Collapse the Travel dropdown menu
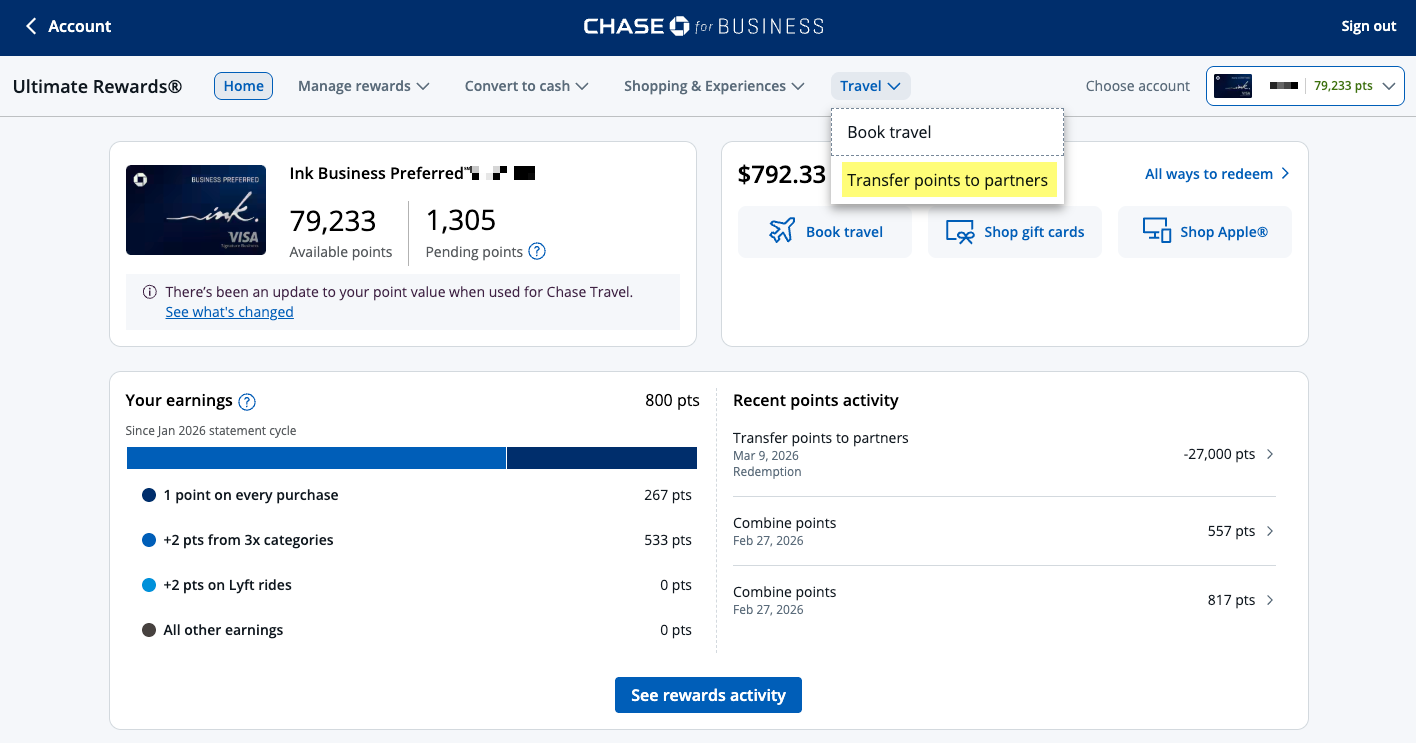This screenshot has height=743, width=1416. 870,85
